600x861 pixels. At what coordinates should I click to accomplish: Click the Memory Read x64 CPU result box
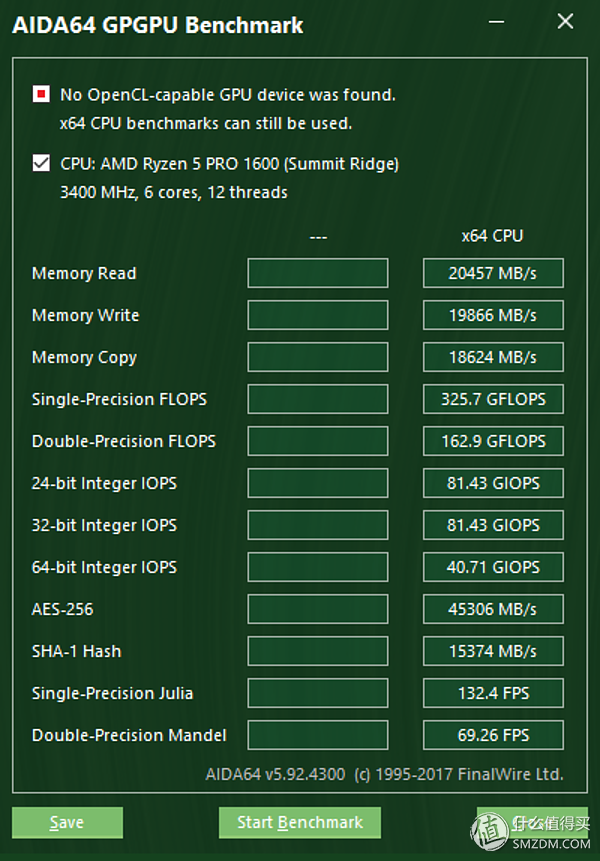[493, 273]
